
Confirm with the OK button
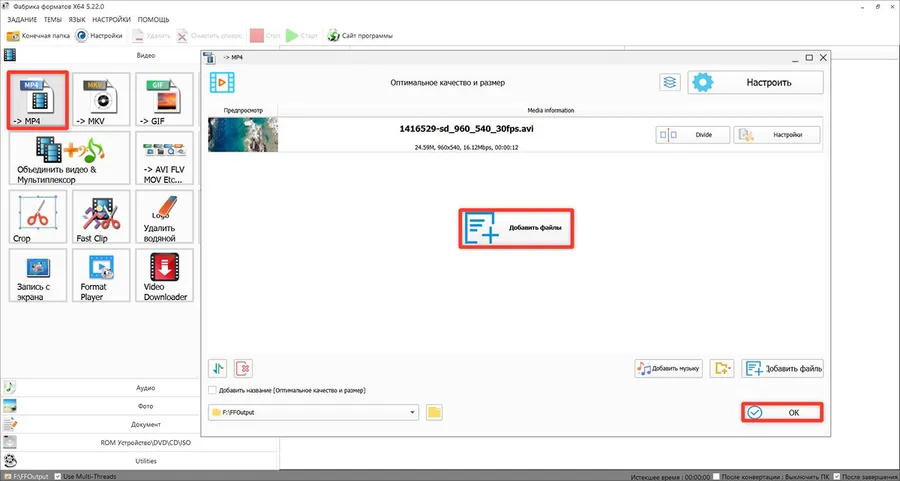(x=782, y=413)
